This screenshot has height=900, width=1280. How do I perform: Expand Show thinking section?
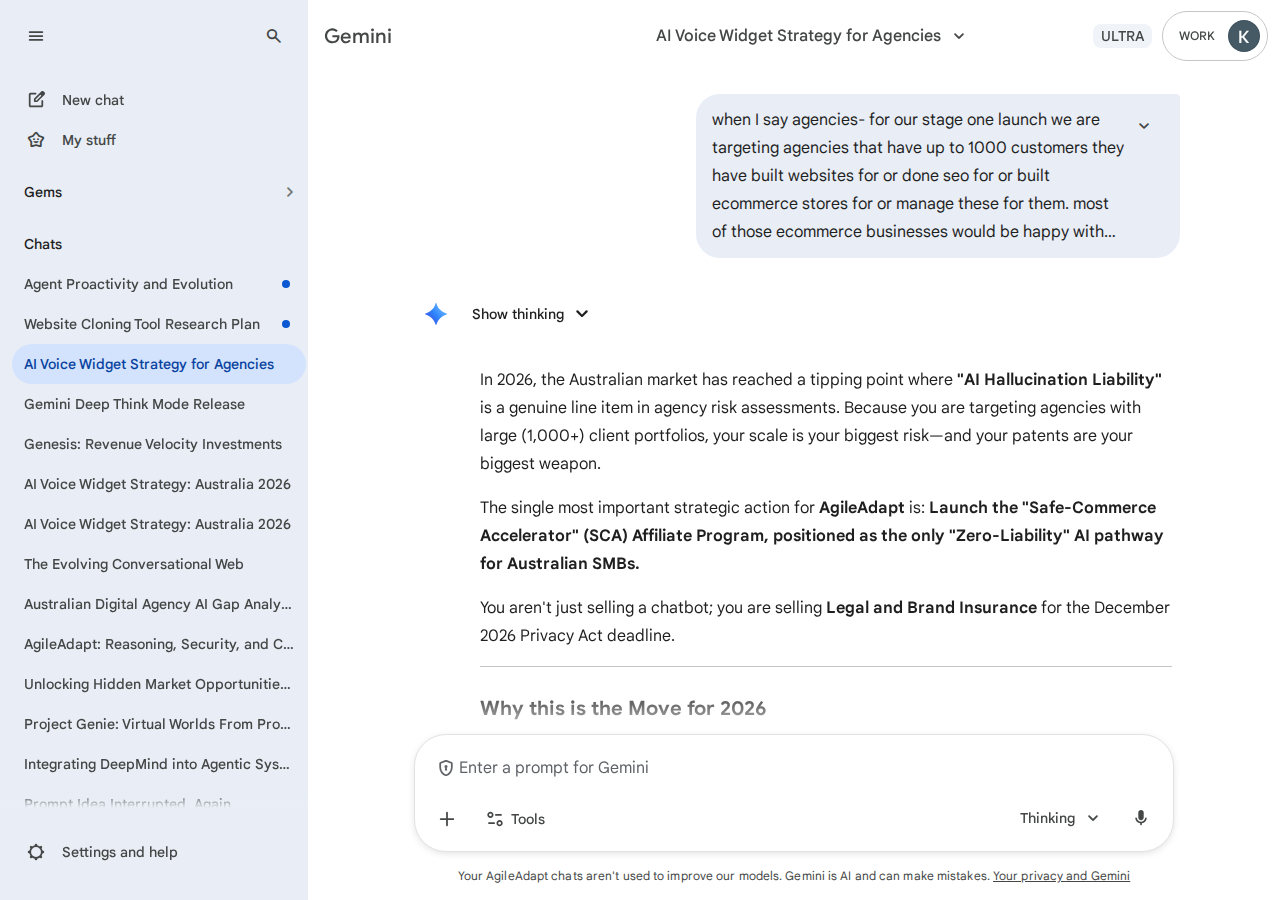pyautogui.click(x=531, y=314)
